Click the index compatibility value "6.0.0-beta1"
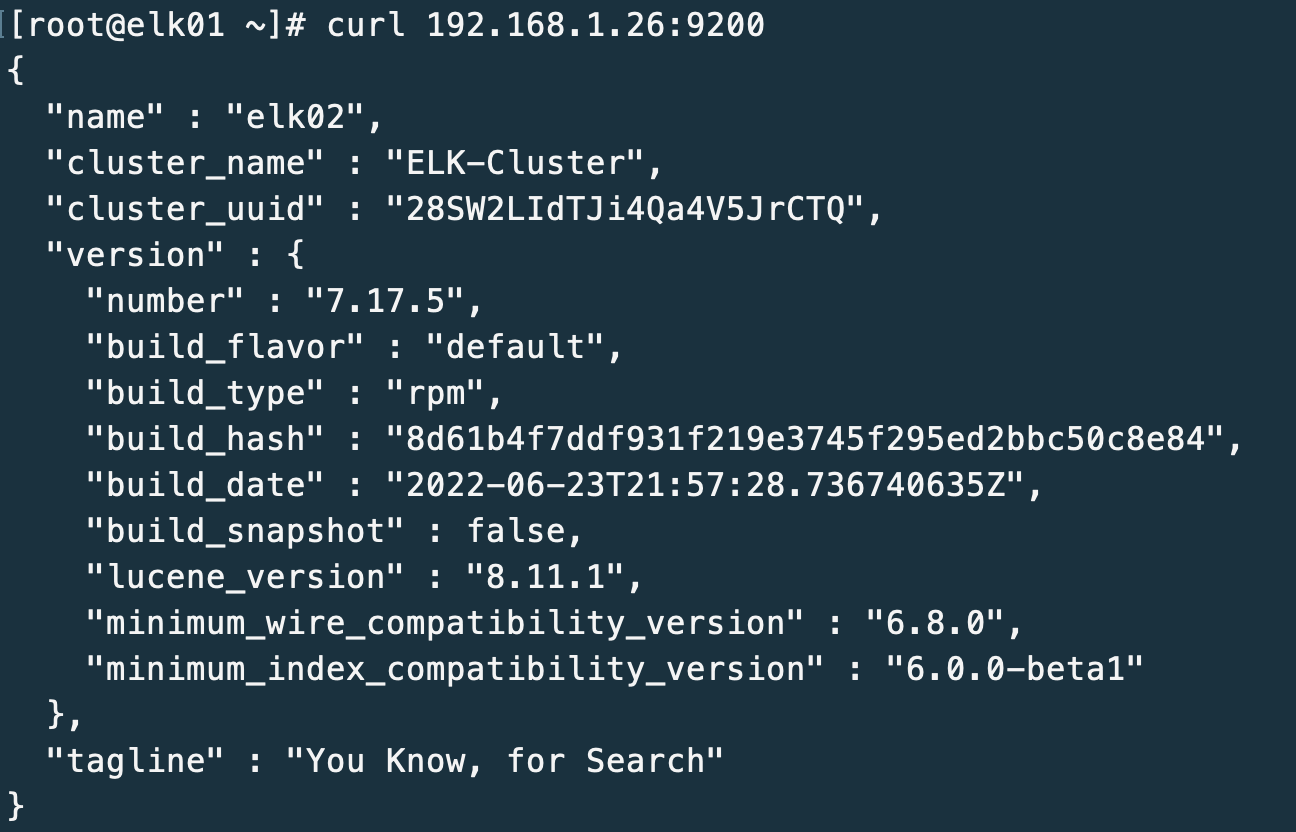This screenshot has height=832, width=1296. pyautogui.click(x=1014, y=669)
